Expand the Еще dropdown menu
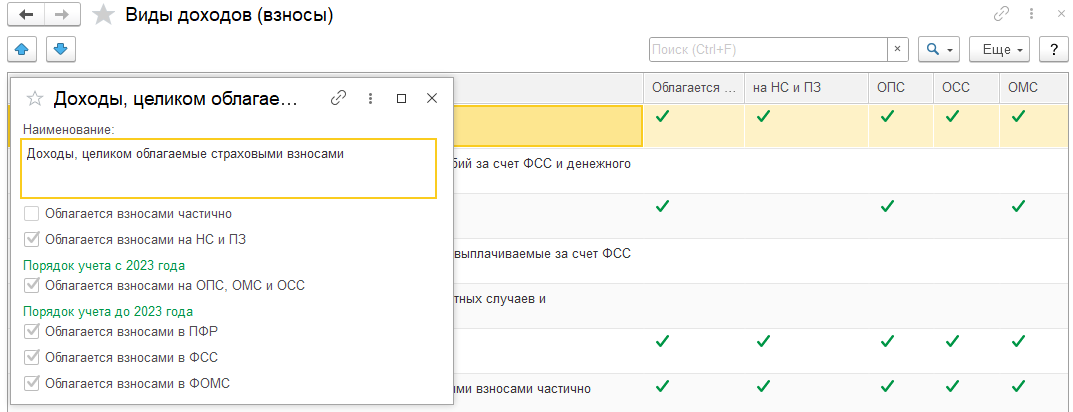This screenshot has height=412, width=1073. click(1000, 49)
